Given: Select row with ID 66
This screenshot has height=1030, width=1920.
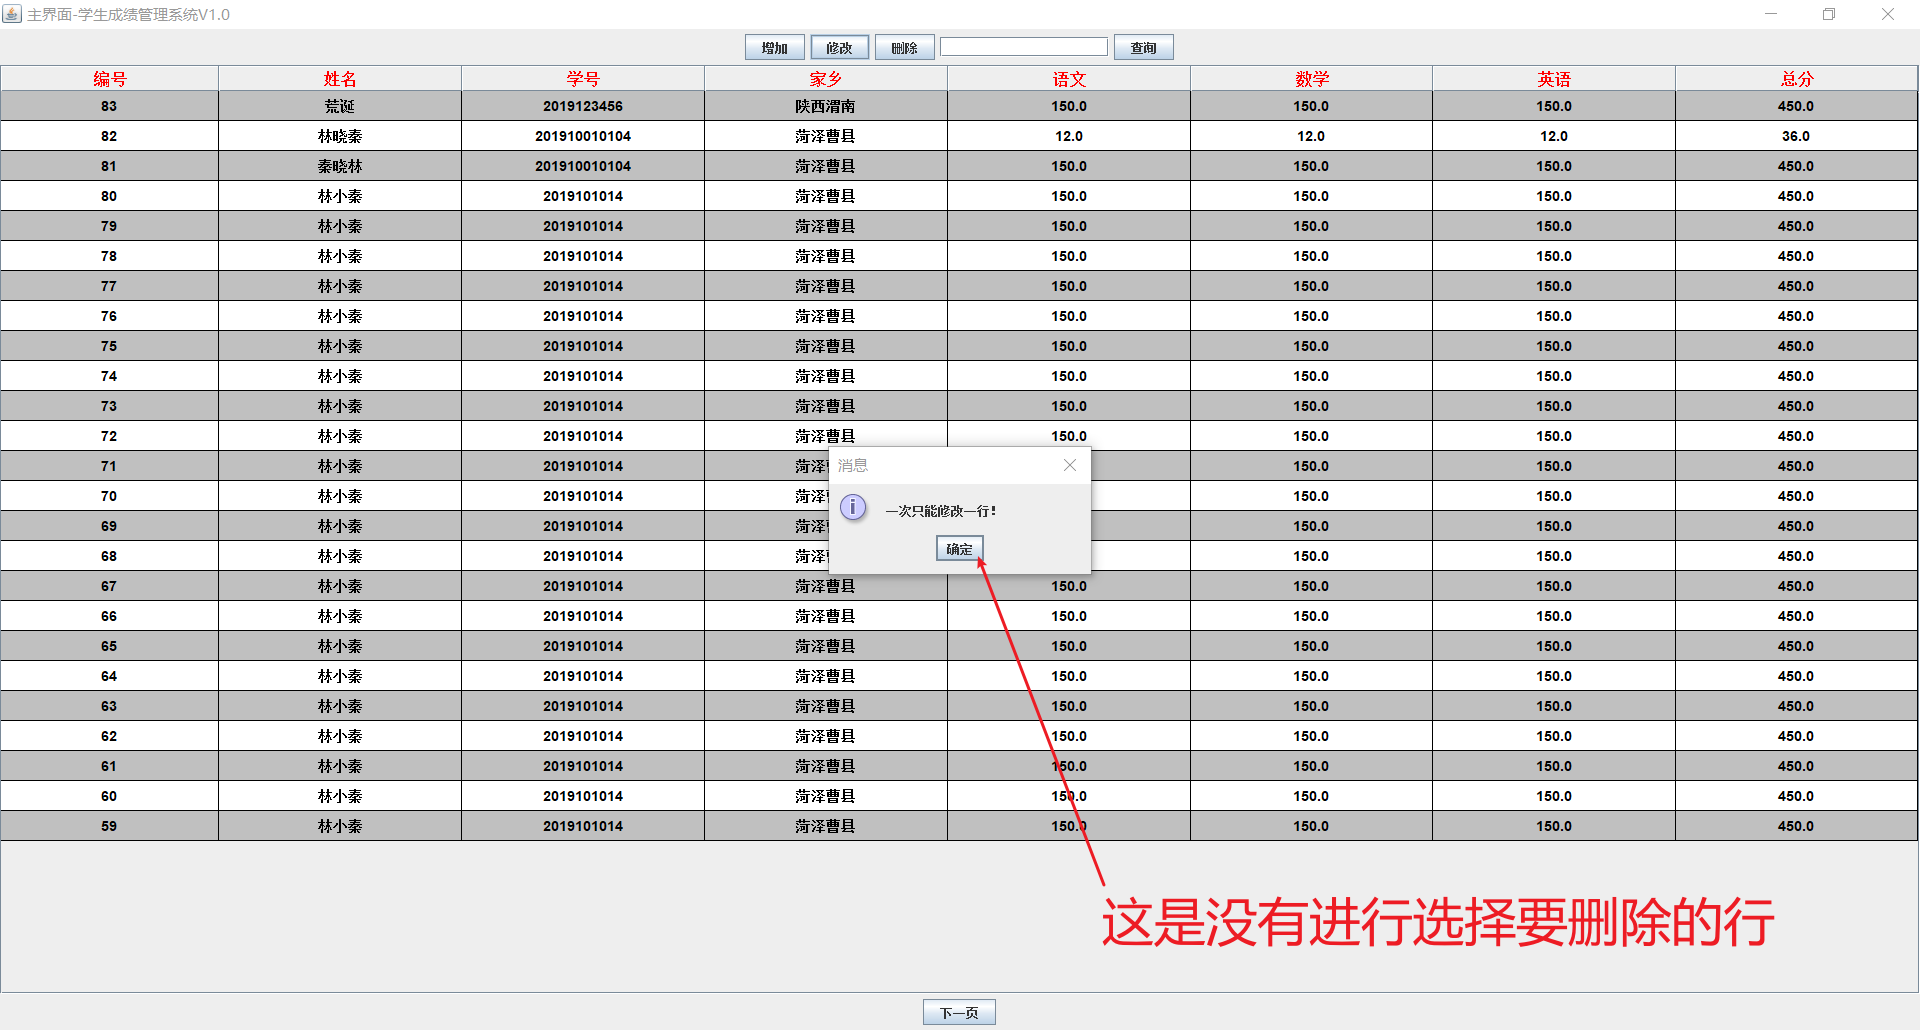Looking at the screenshot, I should (959, 616).
